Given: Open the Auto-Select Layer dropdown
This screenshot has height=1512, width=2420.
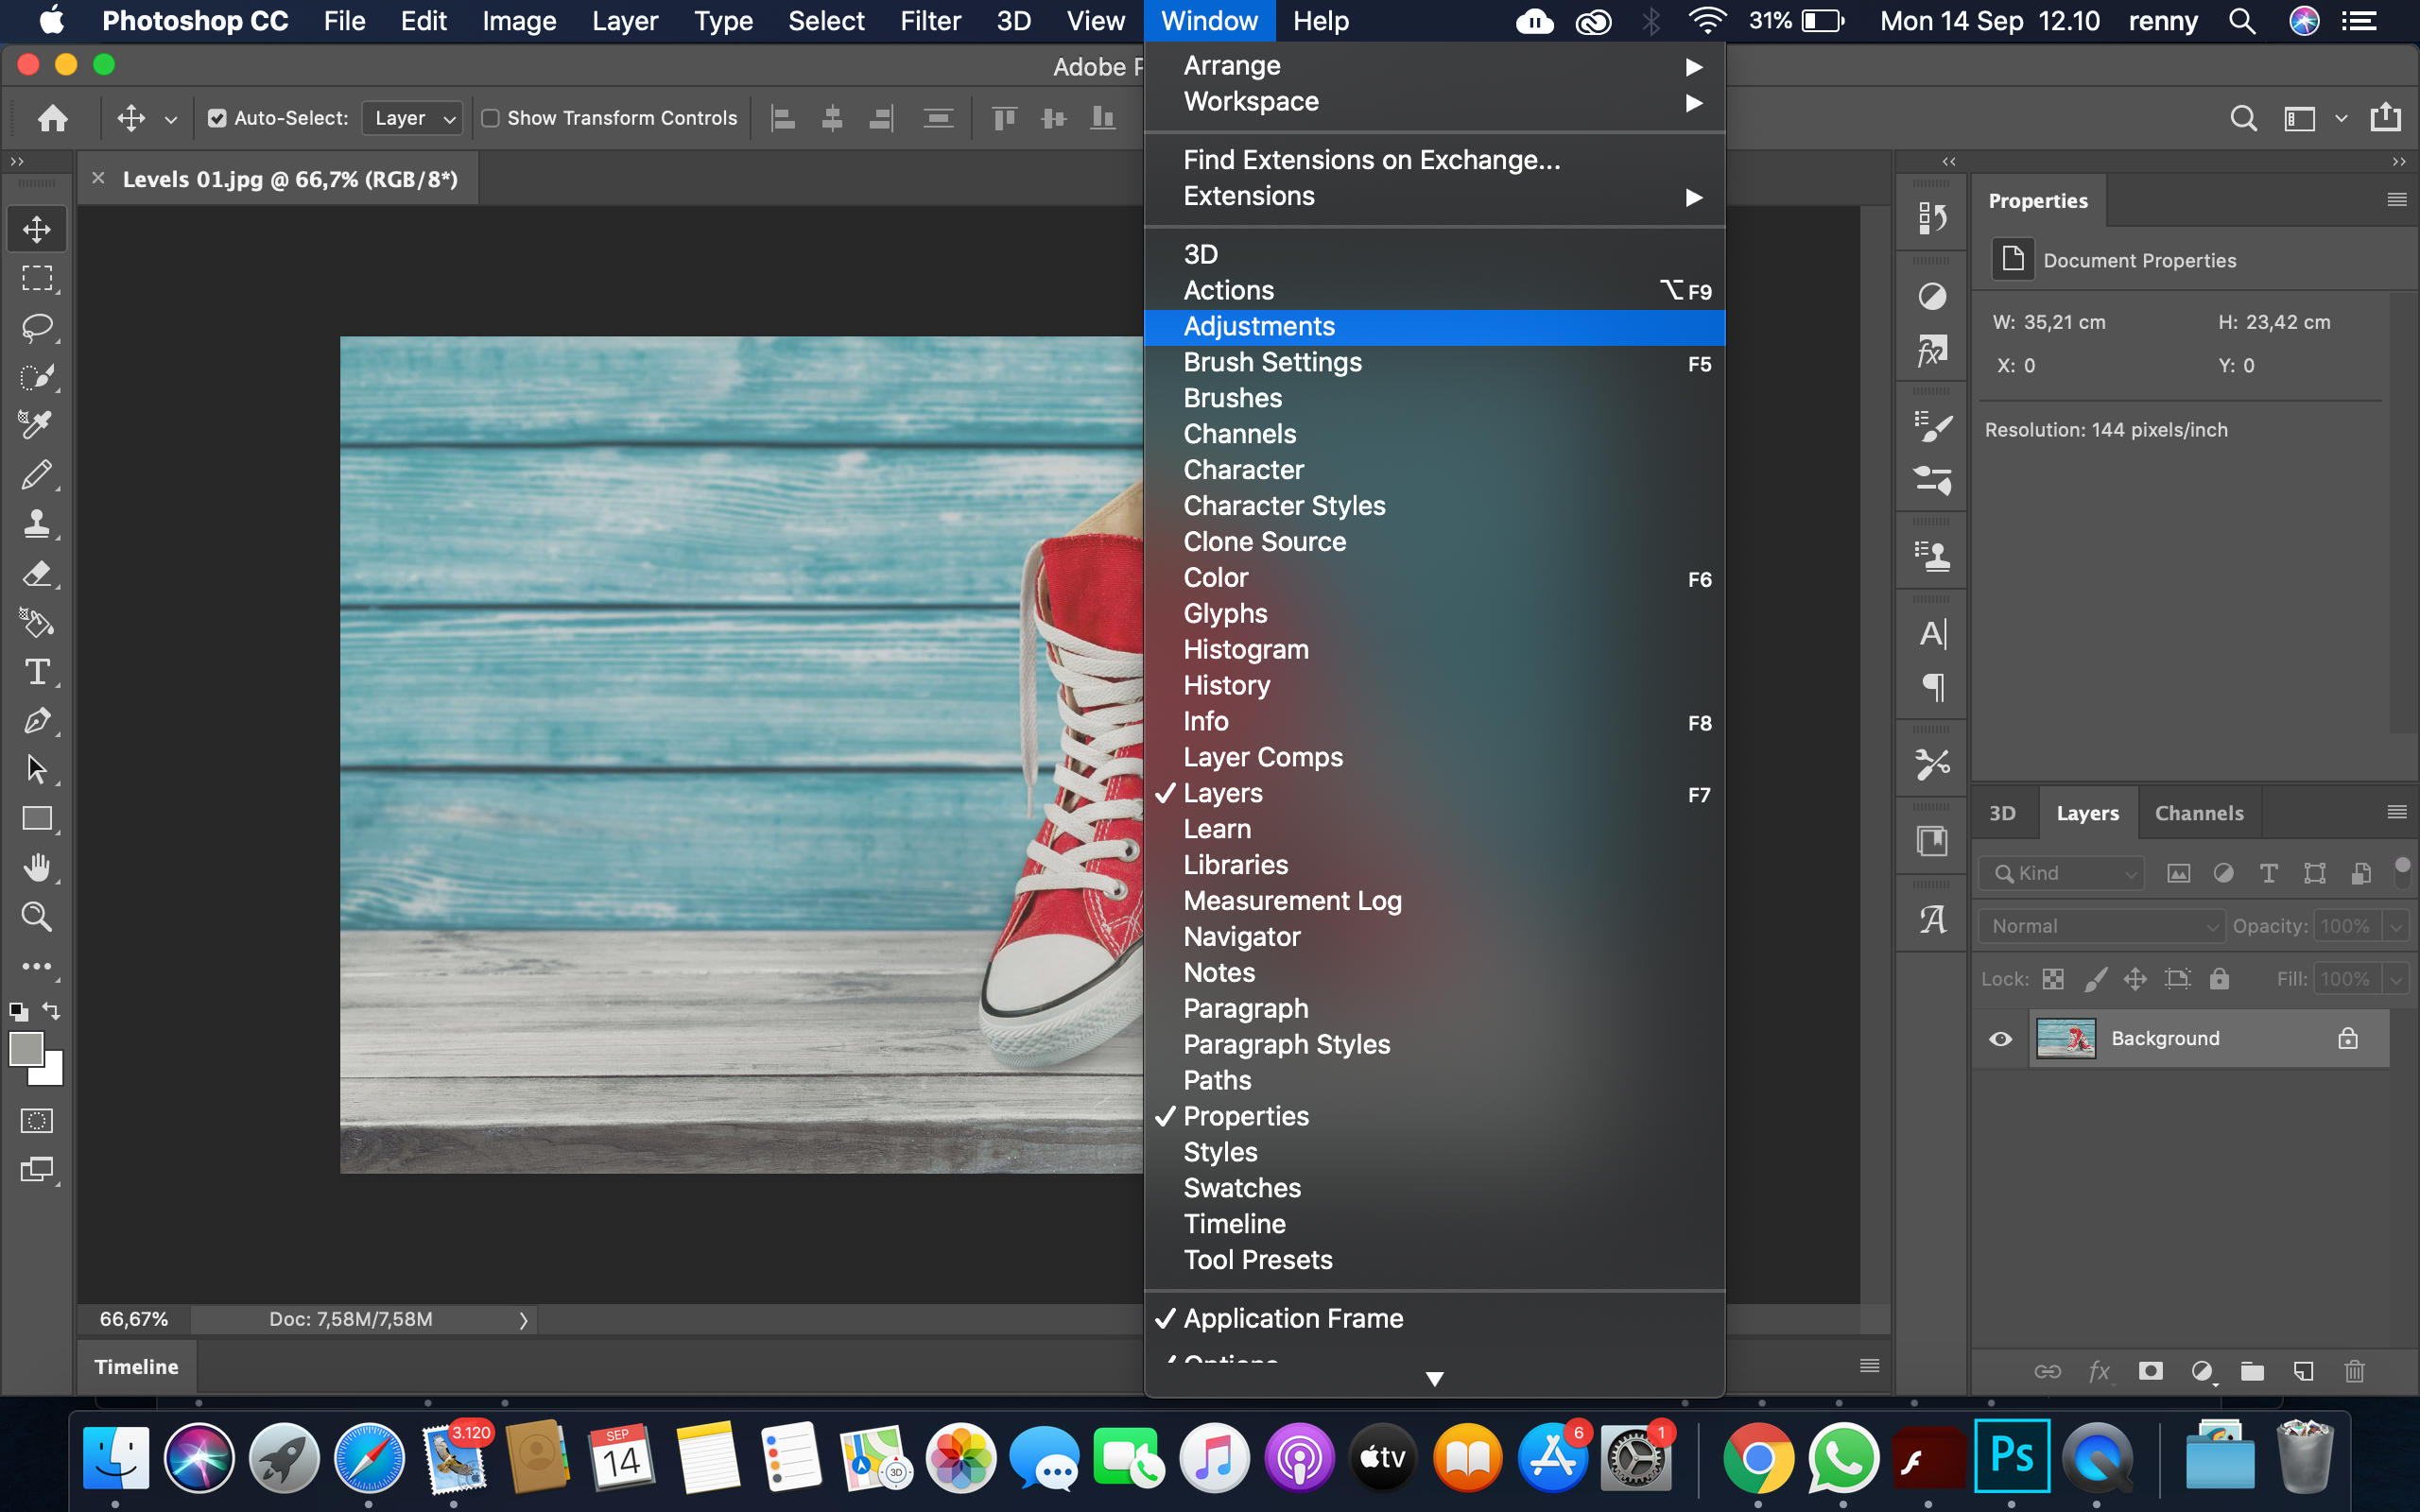Looking at the screenshot, I should [413, 118].
